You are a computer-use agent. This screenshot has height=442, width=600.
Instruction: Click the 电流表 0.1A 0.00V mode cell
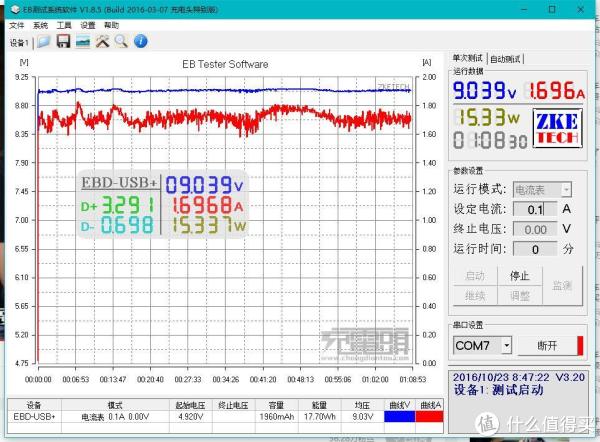(x=115, y=416)
